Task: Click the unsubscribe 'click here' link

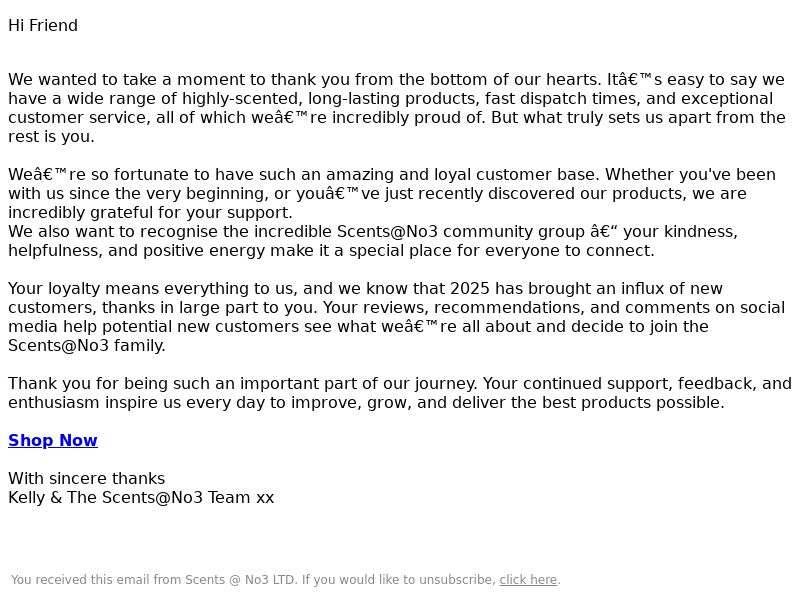Action: point(528,580)
